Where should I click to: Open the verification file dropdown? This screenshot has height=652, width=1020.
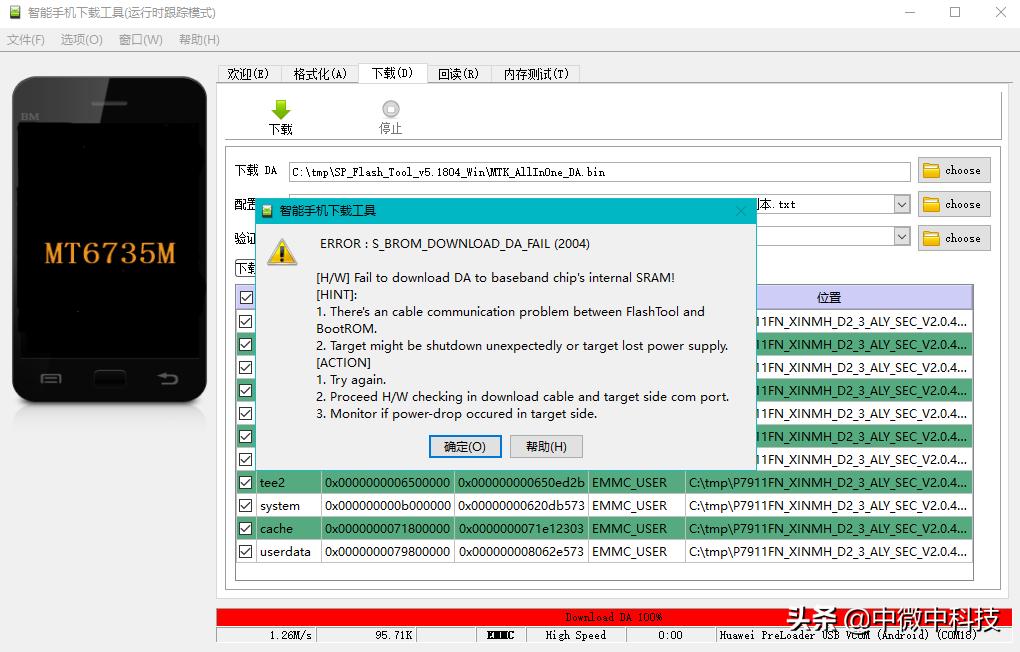(901, 237)
